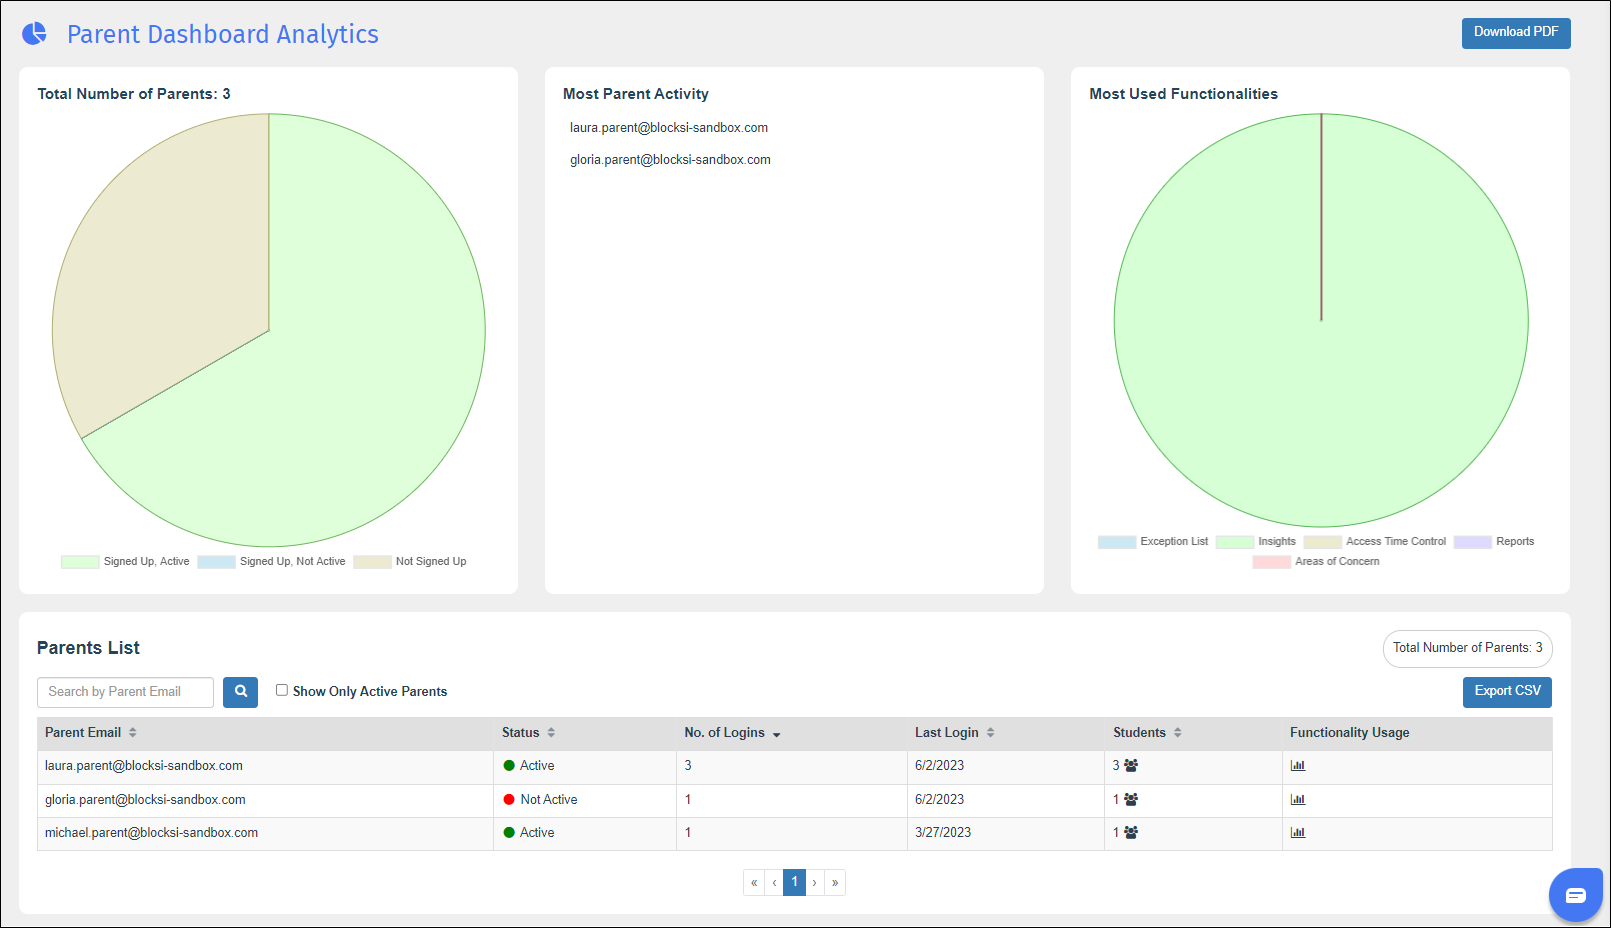Click laura.parent@blocksi-sandbox.com in parents table
Image resolution: width=1611 pixels, height=928 pixels.
point(144,766)
